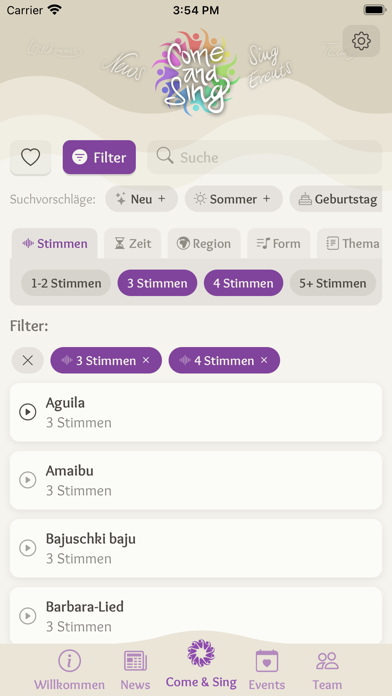Screen dimensions: 392x696
Task: Open the Events calendar icon
Action: [x=267, y=661]
